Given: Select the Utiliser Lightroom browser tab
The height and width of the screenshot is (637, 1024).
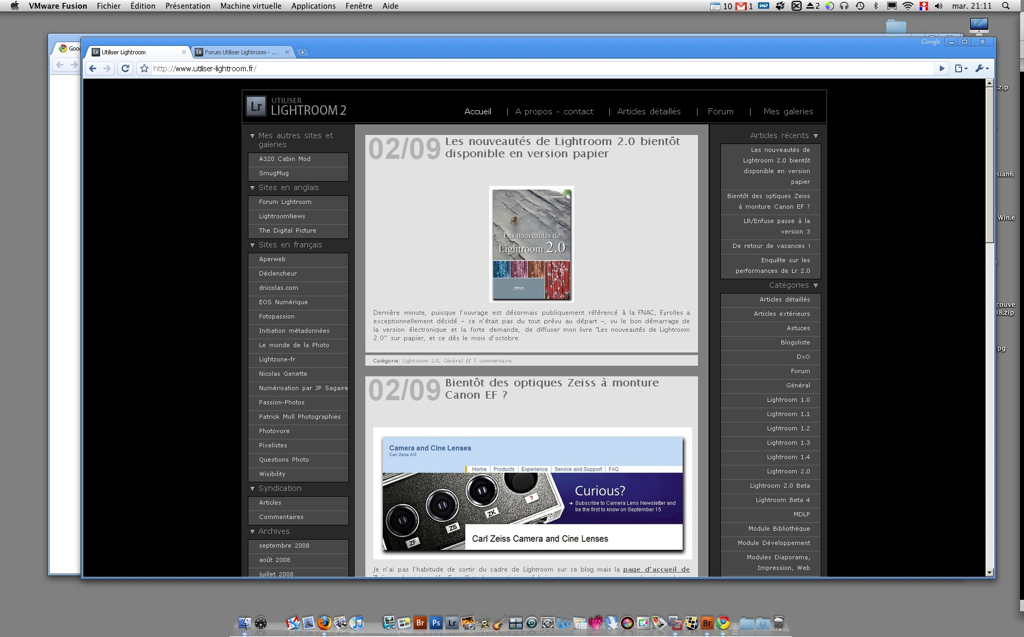Looking at the screenshot, I should (x=138, y=52).
